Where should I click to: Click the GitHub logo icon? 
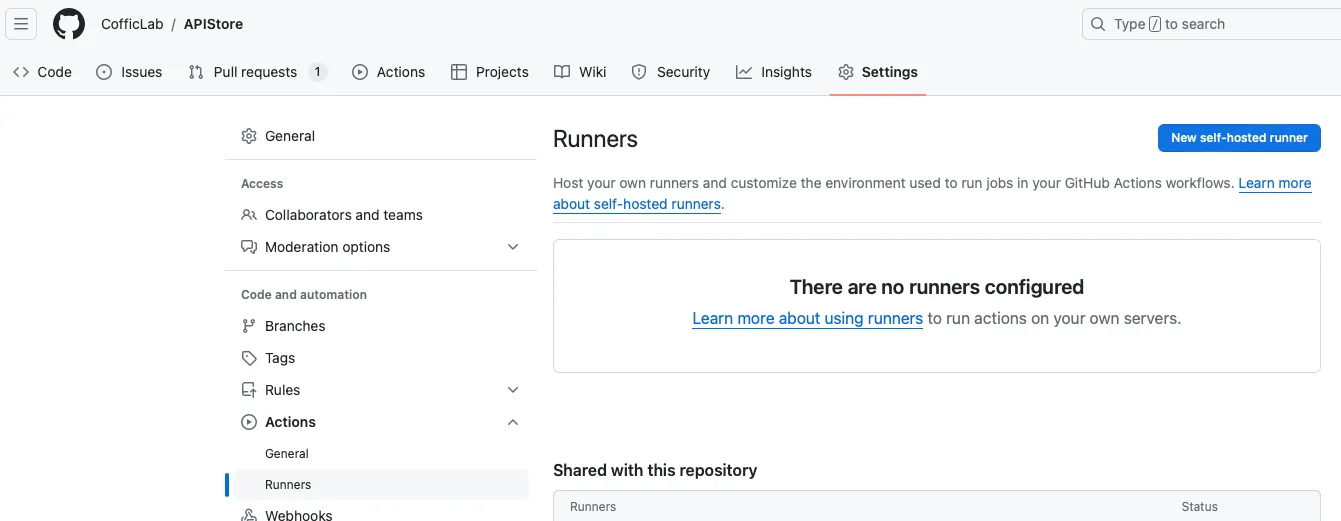[x=69, y=24]
